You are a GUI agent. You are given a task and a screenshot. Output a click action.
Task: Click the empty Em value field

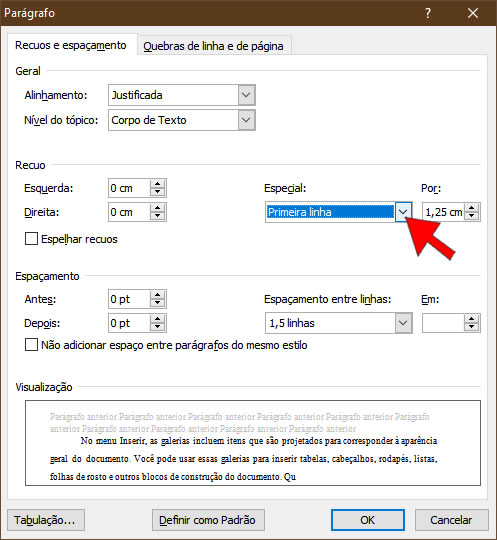tap(443, 323)
